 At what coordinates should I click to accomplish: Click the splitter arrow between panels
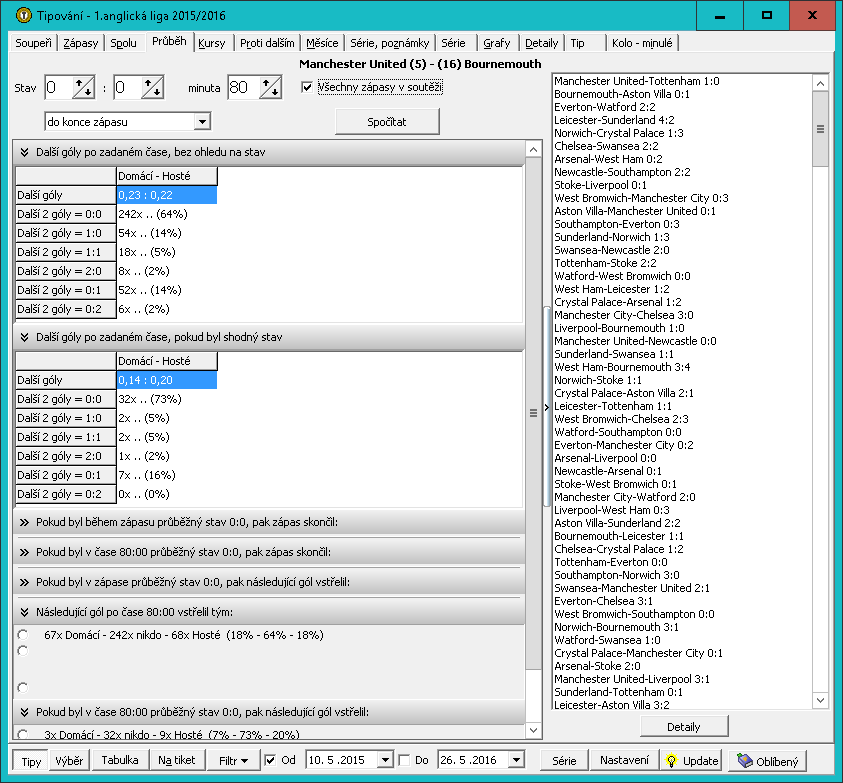[547, 407]
